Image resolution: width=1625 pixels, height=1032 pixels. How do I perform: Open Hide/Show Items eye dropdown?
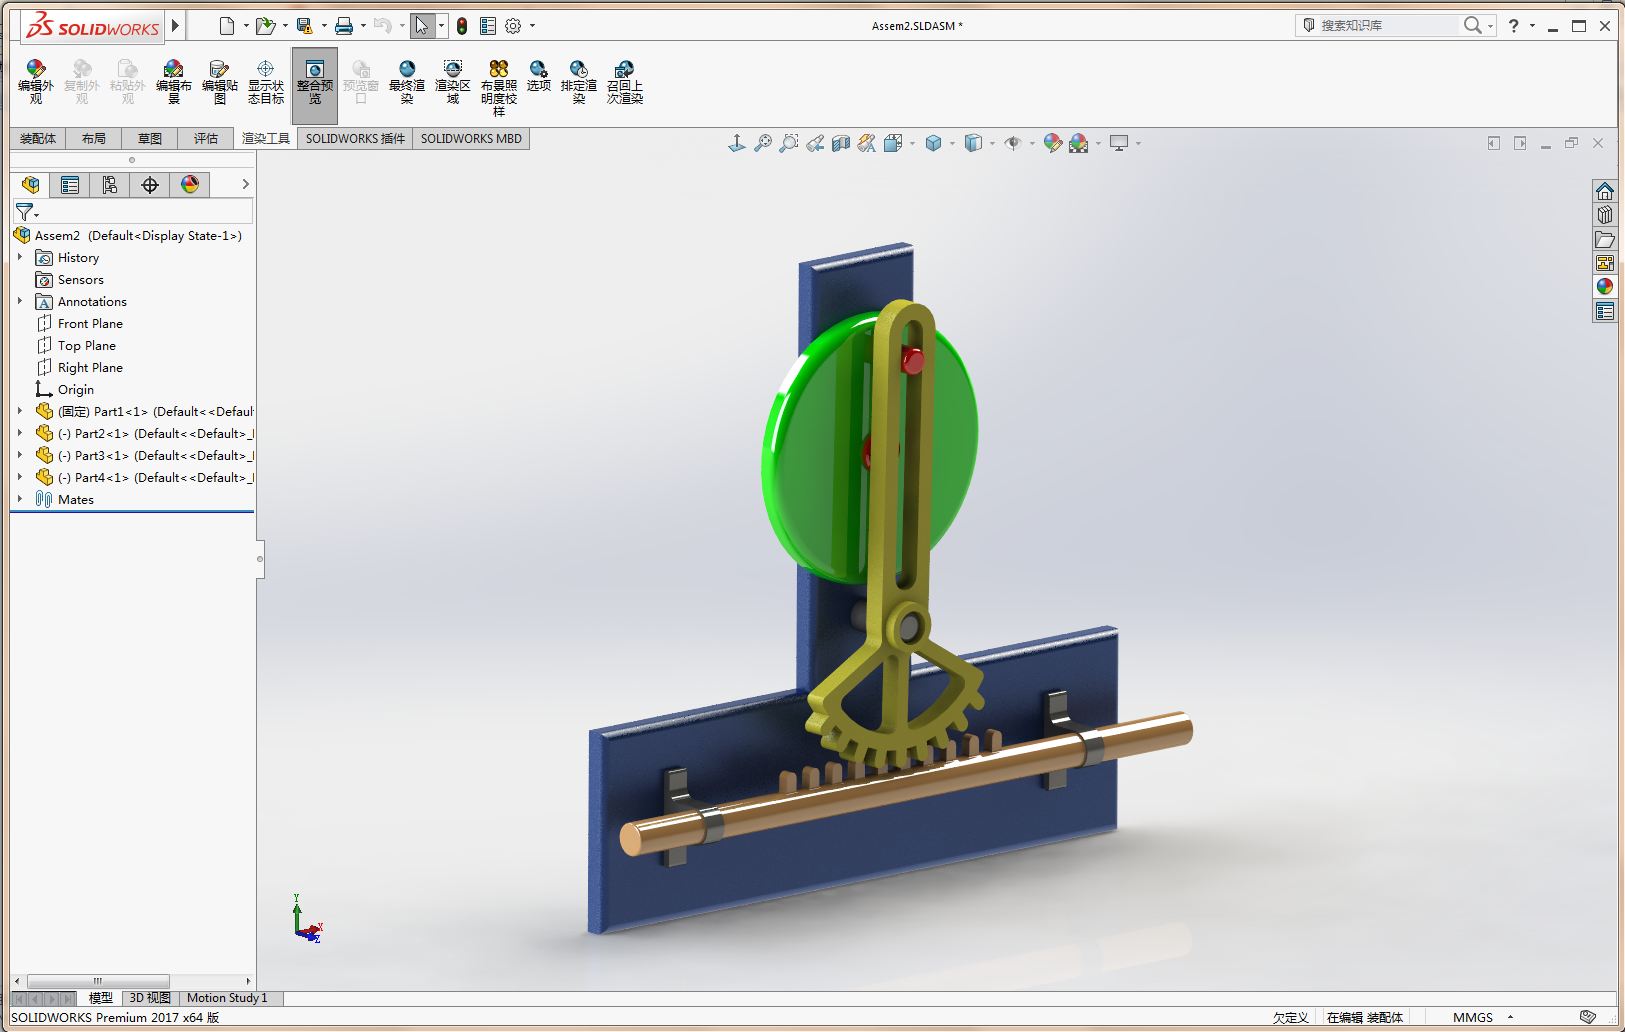(1013, 143)
